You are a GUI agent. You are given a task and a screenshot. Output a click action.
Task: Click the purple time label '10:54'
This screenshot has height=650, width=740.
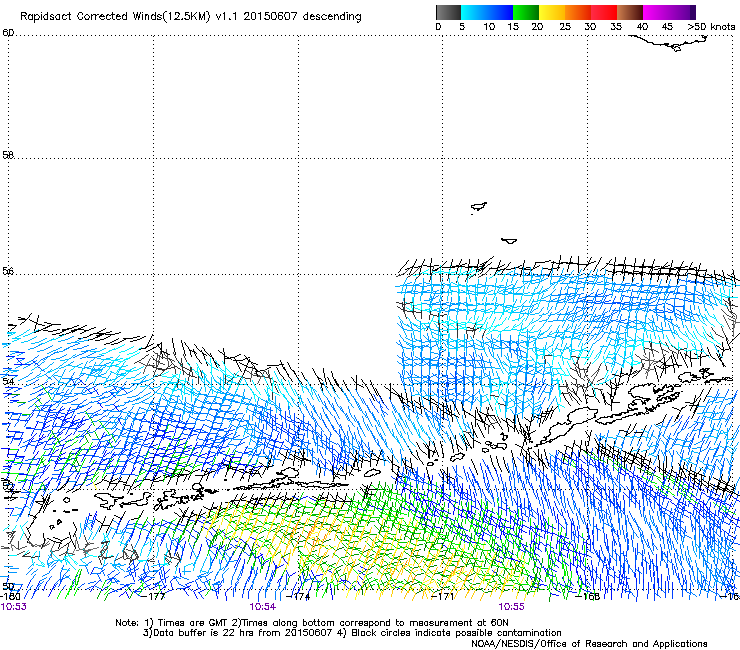263,607
